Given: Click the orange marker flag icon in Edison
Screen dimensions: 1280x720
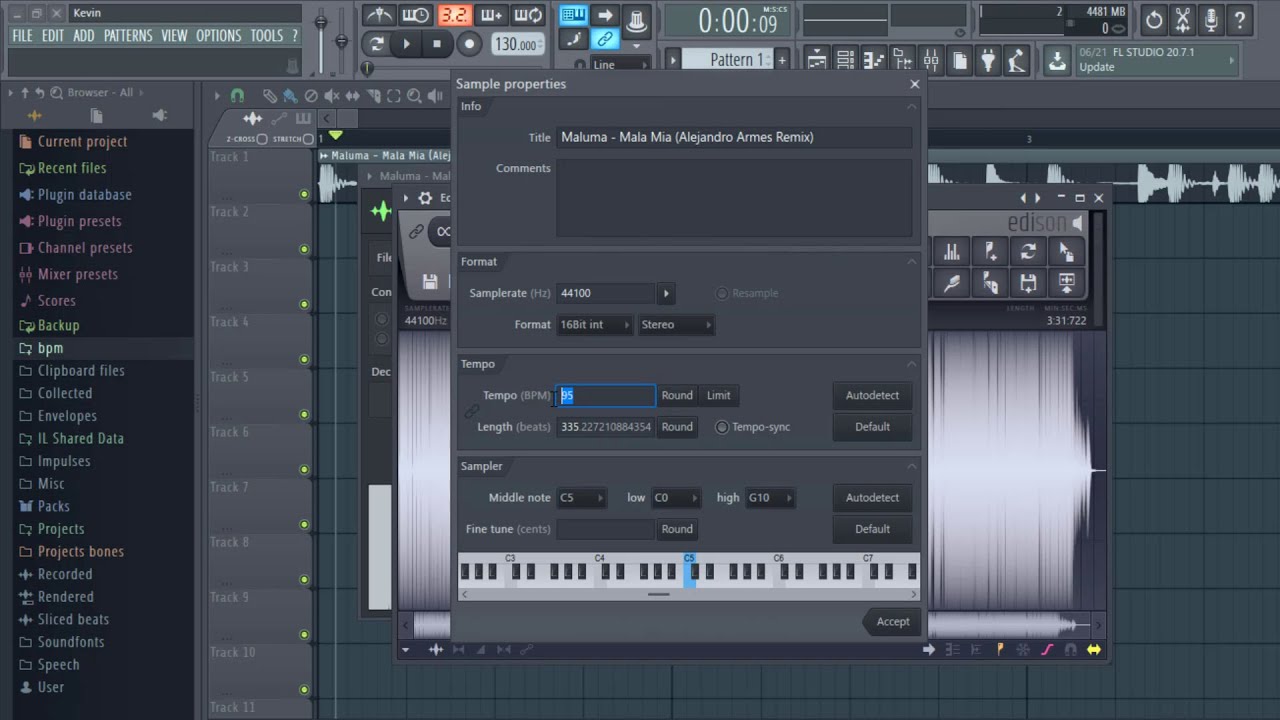Looking at the screenshot, I should click(x=1000, y=650).
